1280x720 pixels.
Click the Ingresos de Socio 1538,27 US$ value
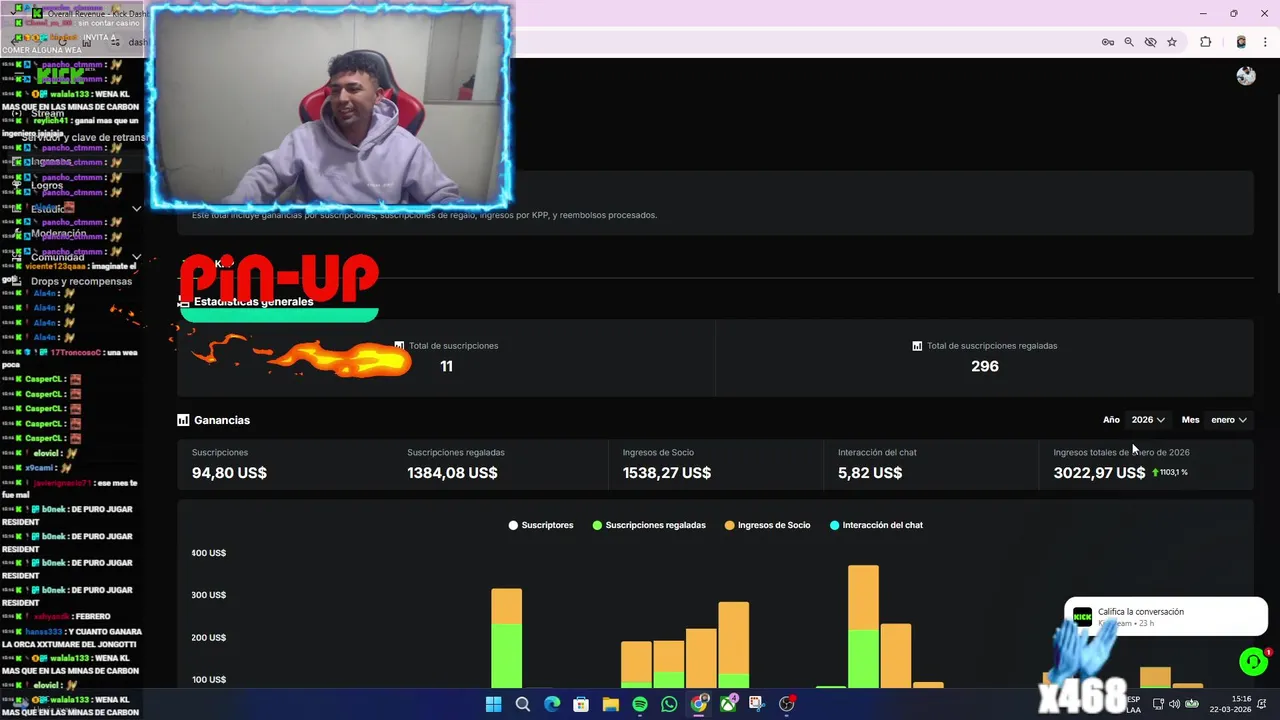667,473
